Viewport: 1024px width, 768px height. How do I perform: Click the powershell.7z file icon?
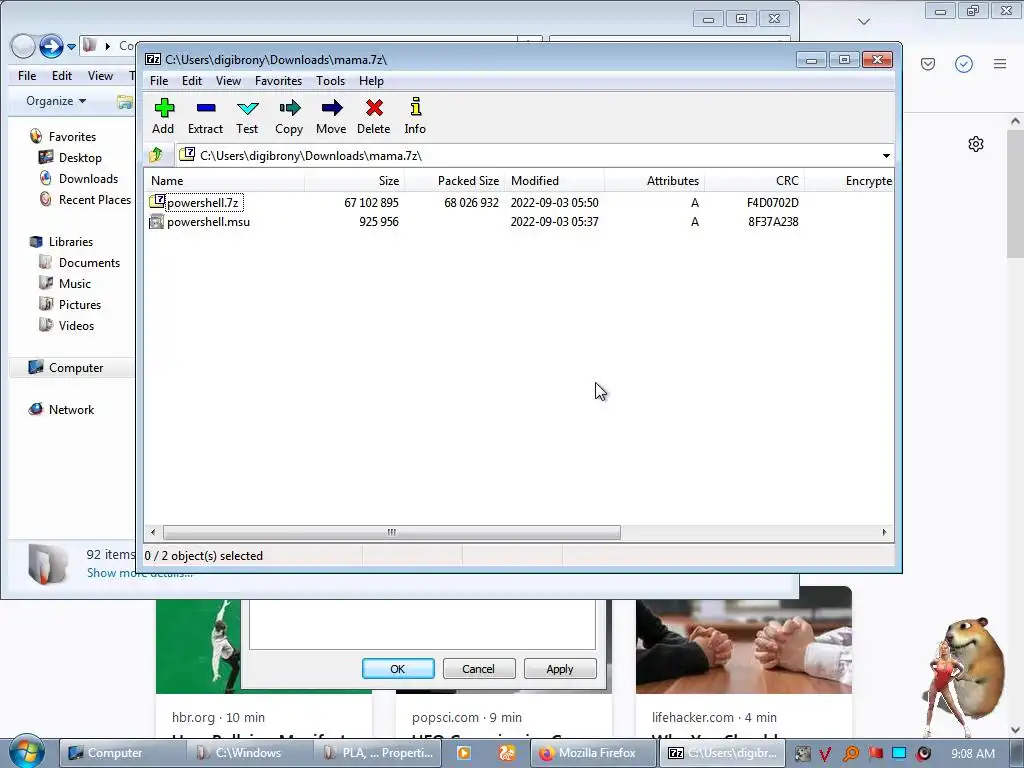[157, 202]
